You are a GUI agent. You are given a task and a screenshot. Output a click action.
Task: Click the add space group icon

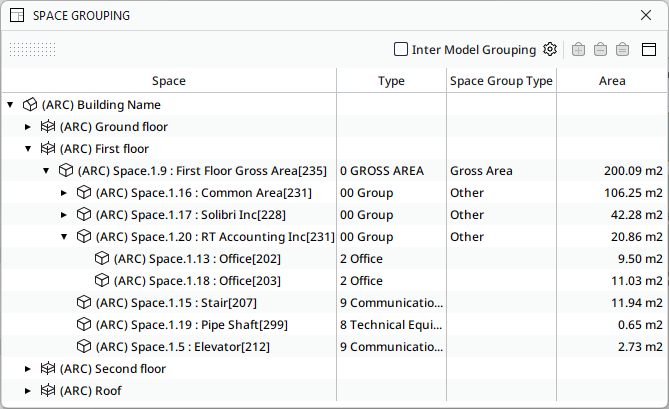[x=578, y=49]
